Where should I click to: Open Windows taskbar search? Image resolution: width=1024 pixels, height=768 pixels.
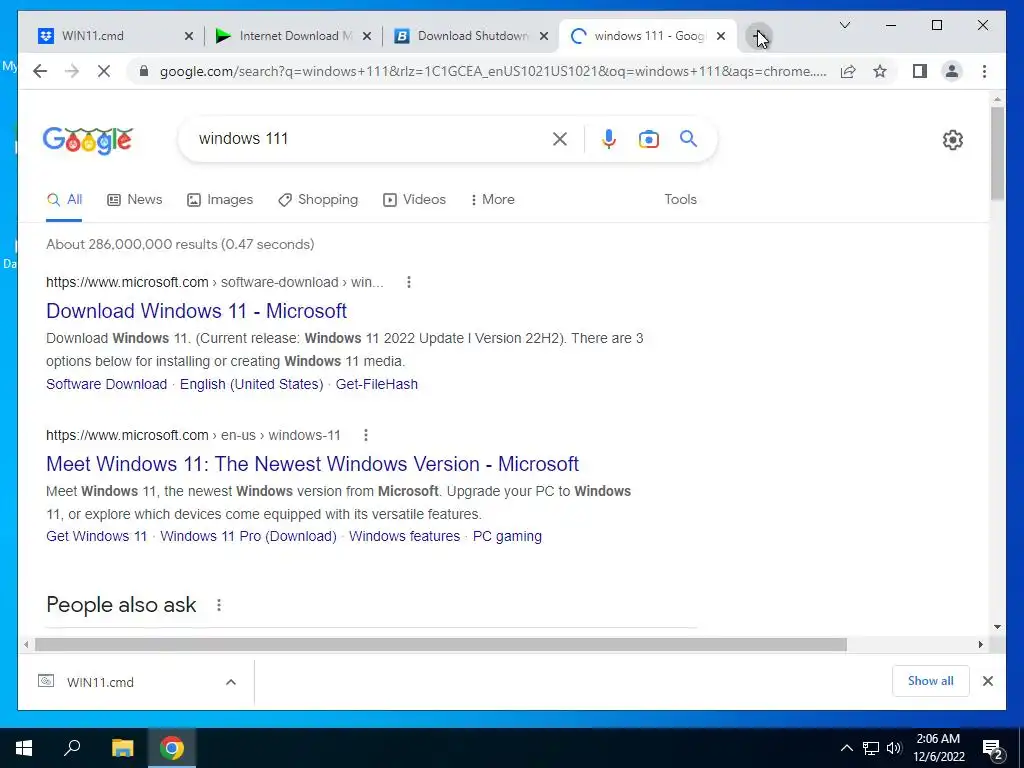(x=72, y=748)
